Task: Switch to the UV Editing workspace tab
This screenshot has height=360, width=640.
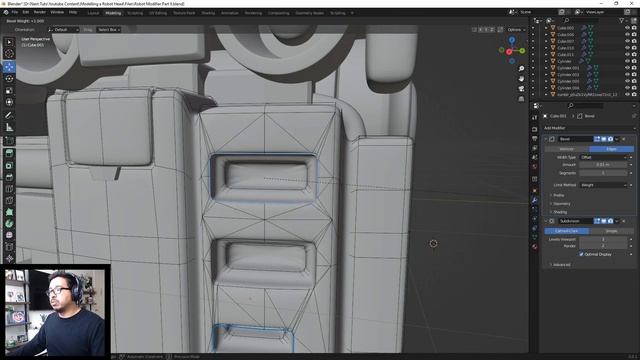Action: coord(158,13)
